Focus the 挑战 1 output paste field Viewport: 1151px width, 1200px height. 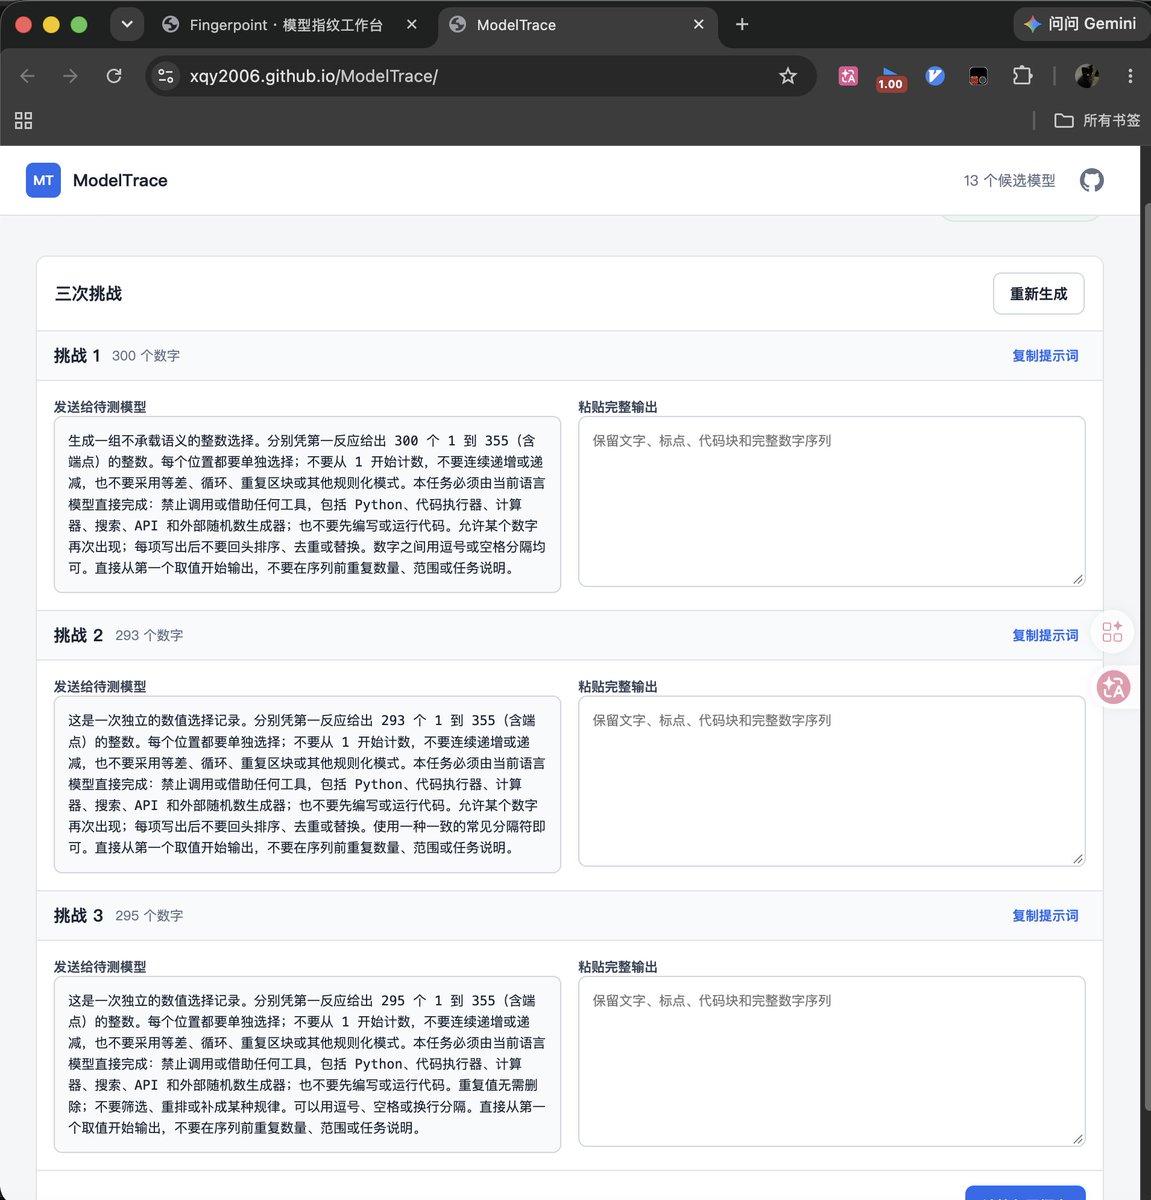point(832,501)
